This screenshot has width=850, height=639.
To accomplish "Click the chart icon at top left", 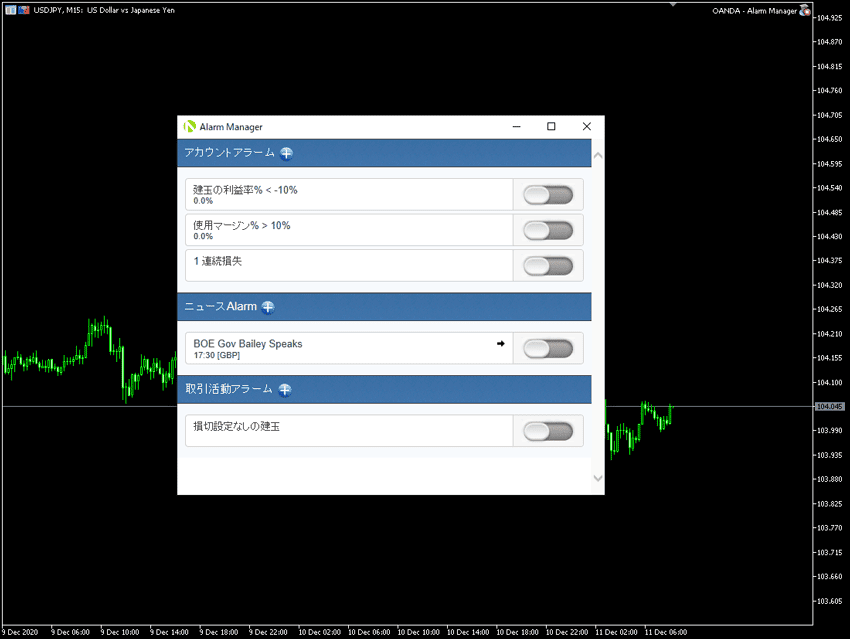I will click(8, 9).
